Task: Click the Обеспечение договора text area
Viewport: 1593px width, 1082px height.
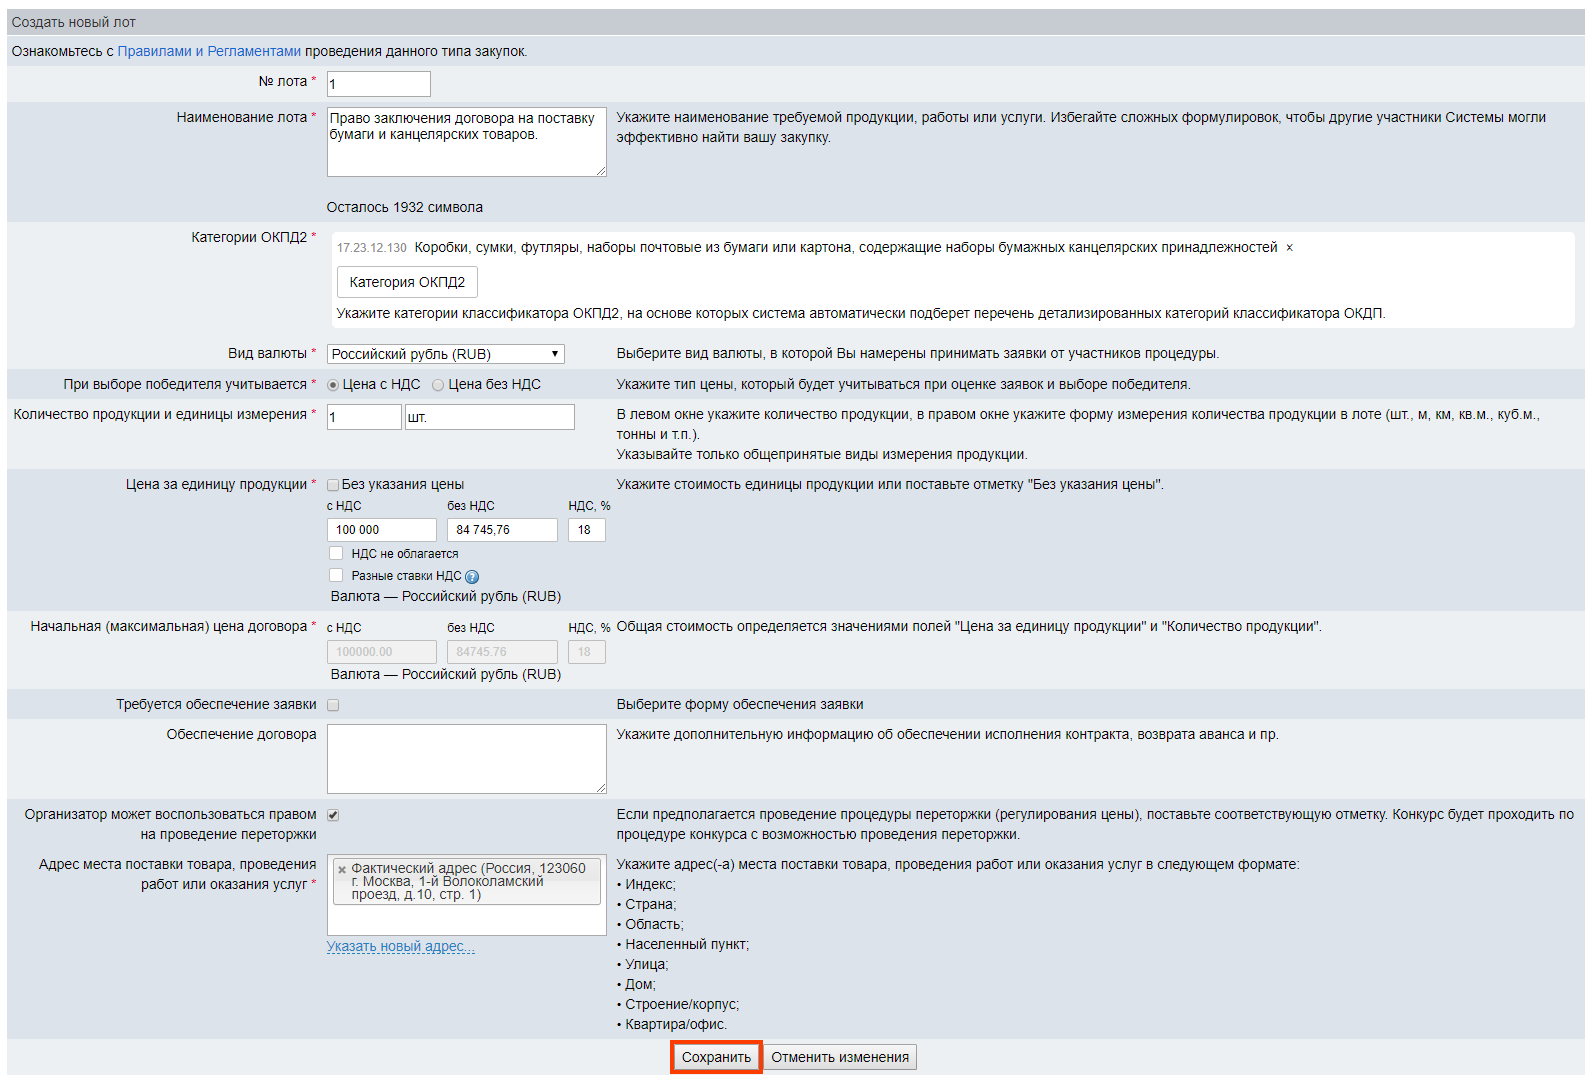Action: [466, 759]
